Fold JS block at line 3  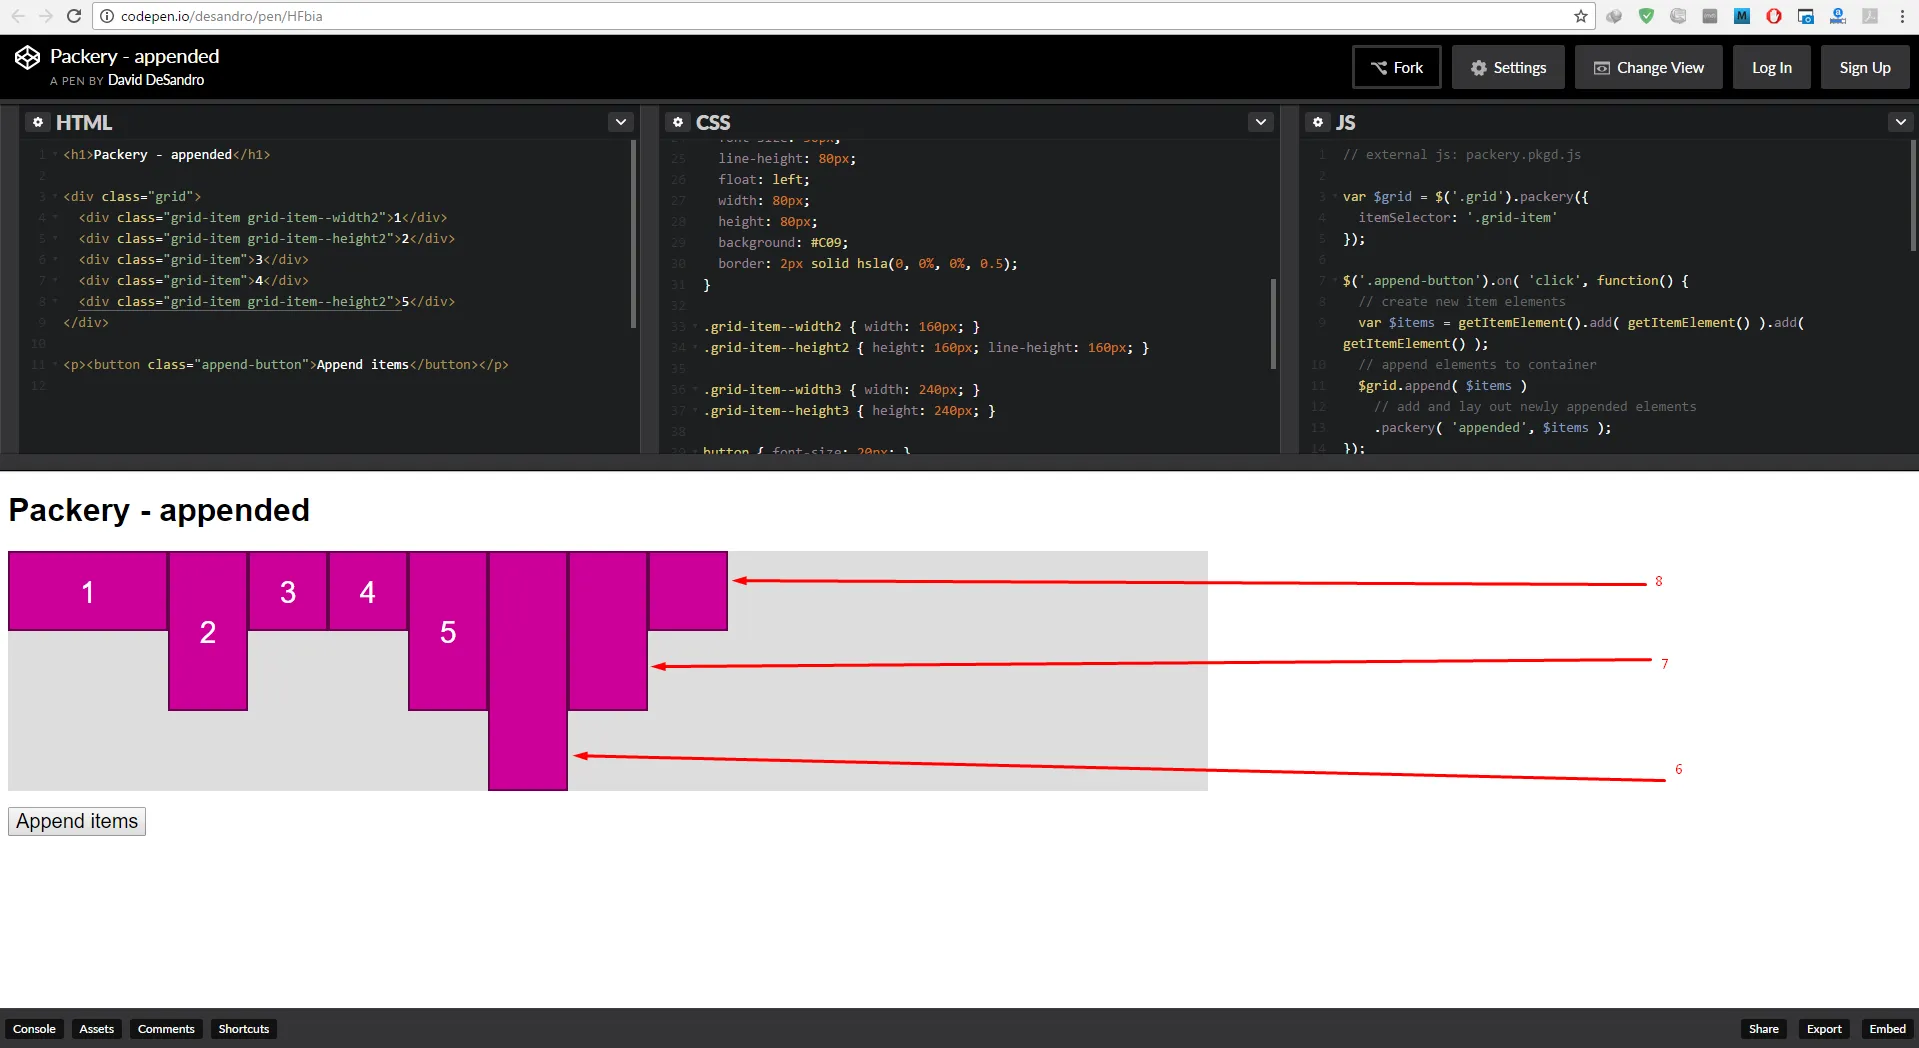pyautogui.click(x=1335, y=197)
